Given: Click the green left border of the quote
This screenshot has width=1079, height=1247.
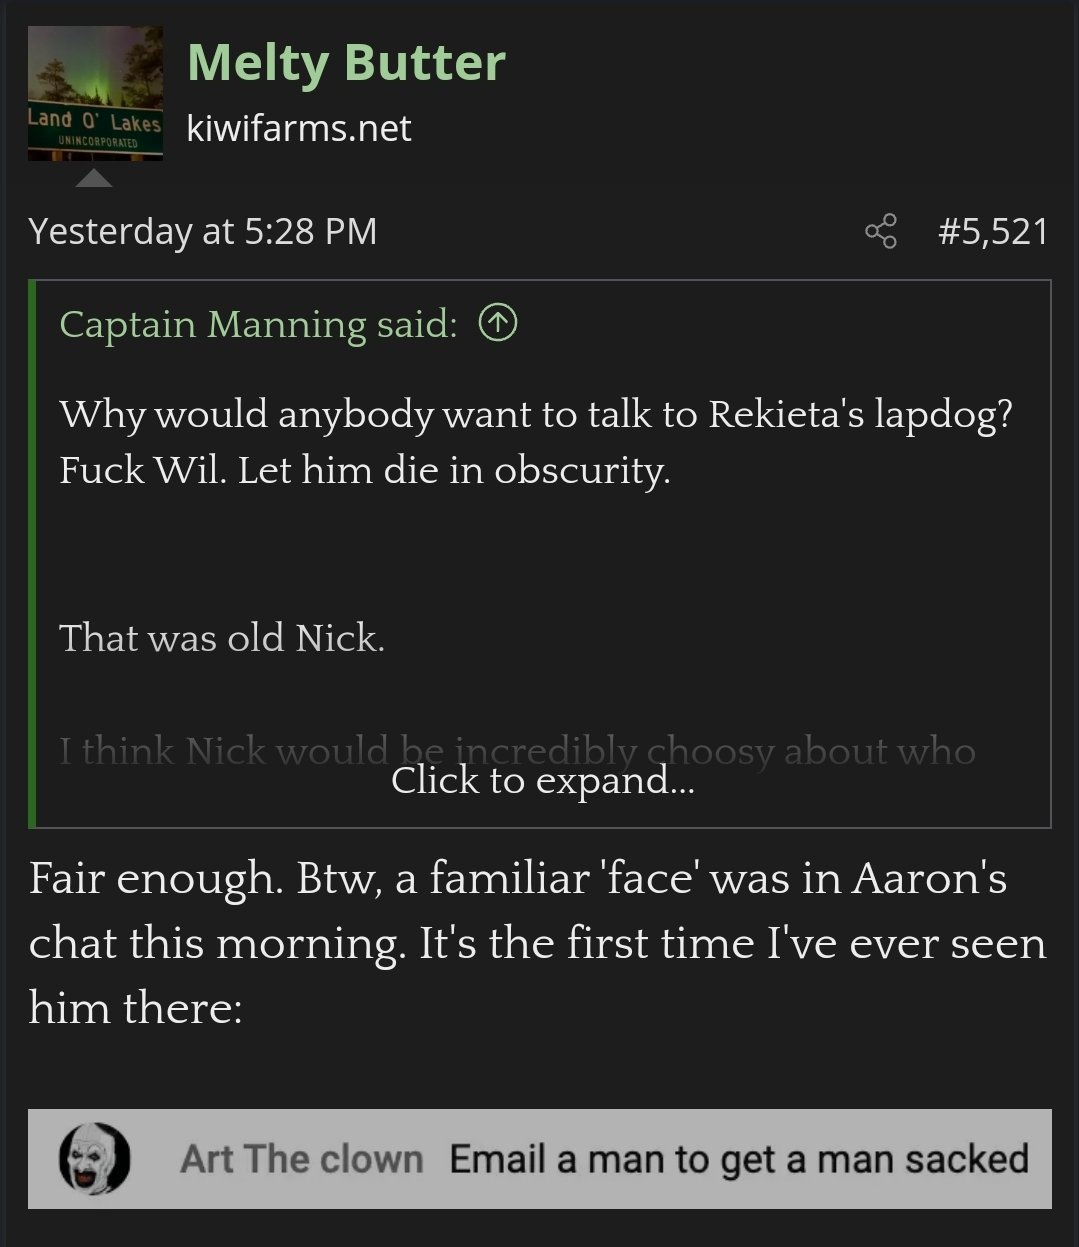Looking at the screenshot, I should 33,553.
